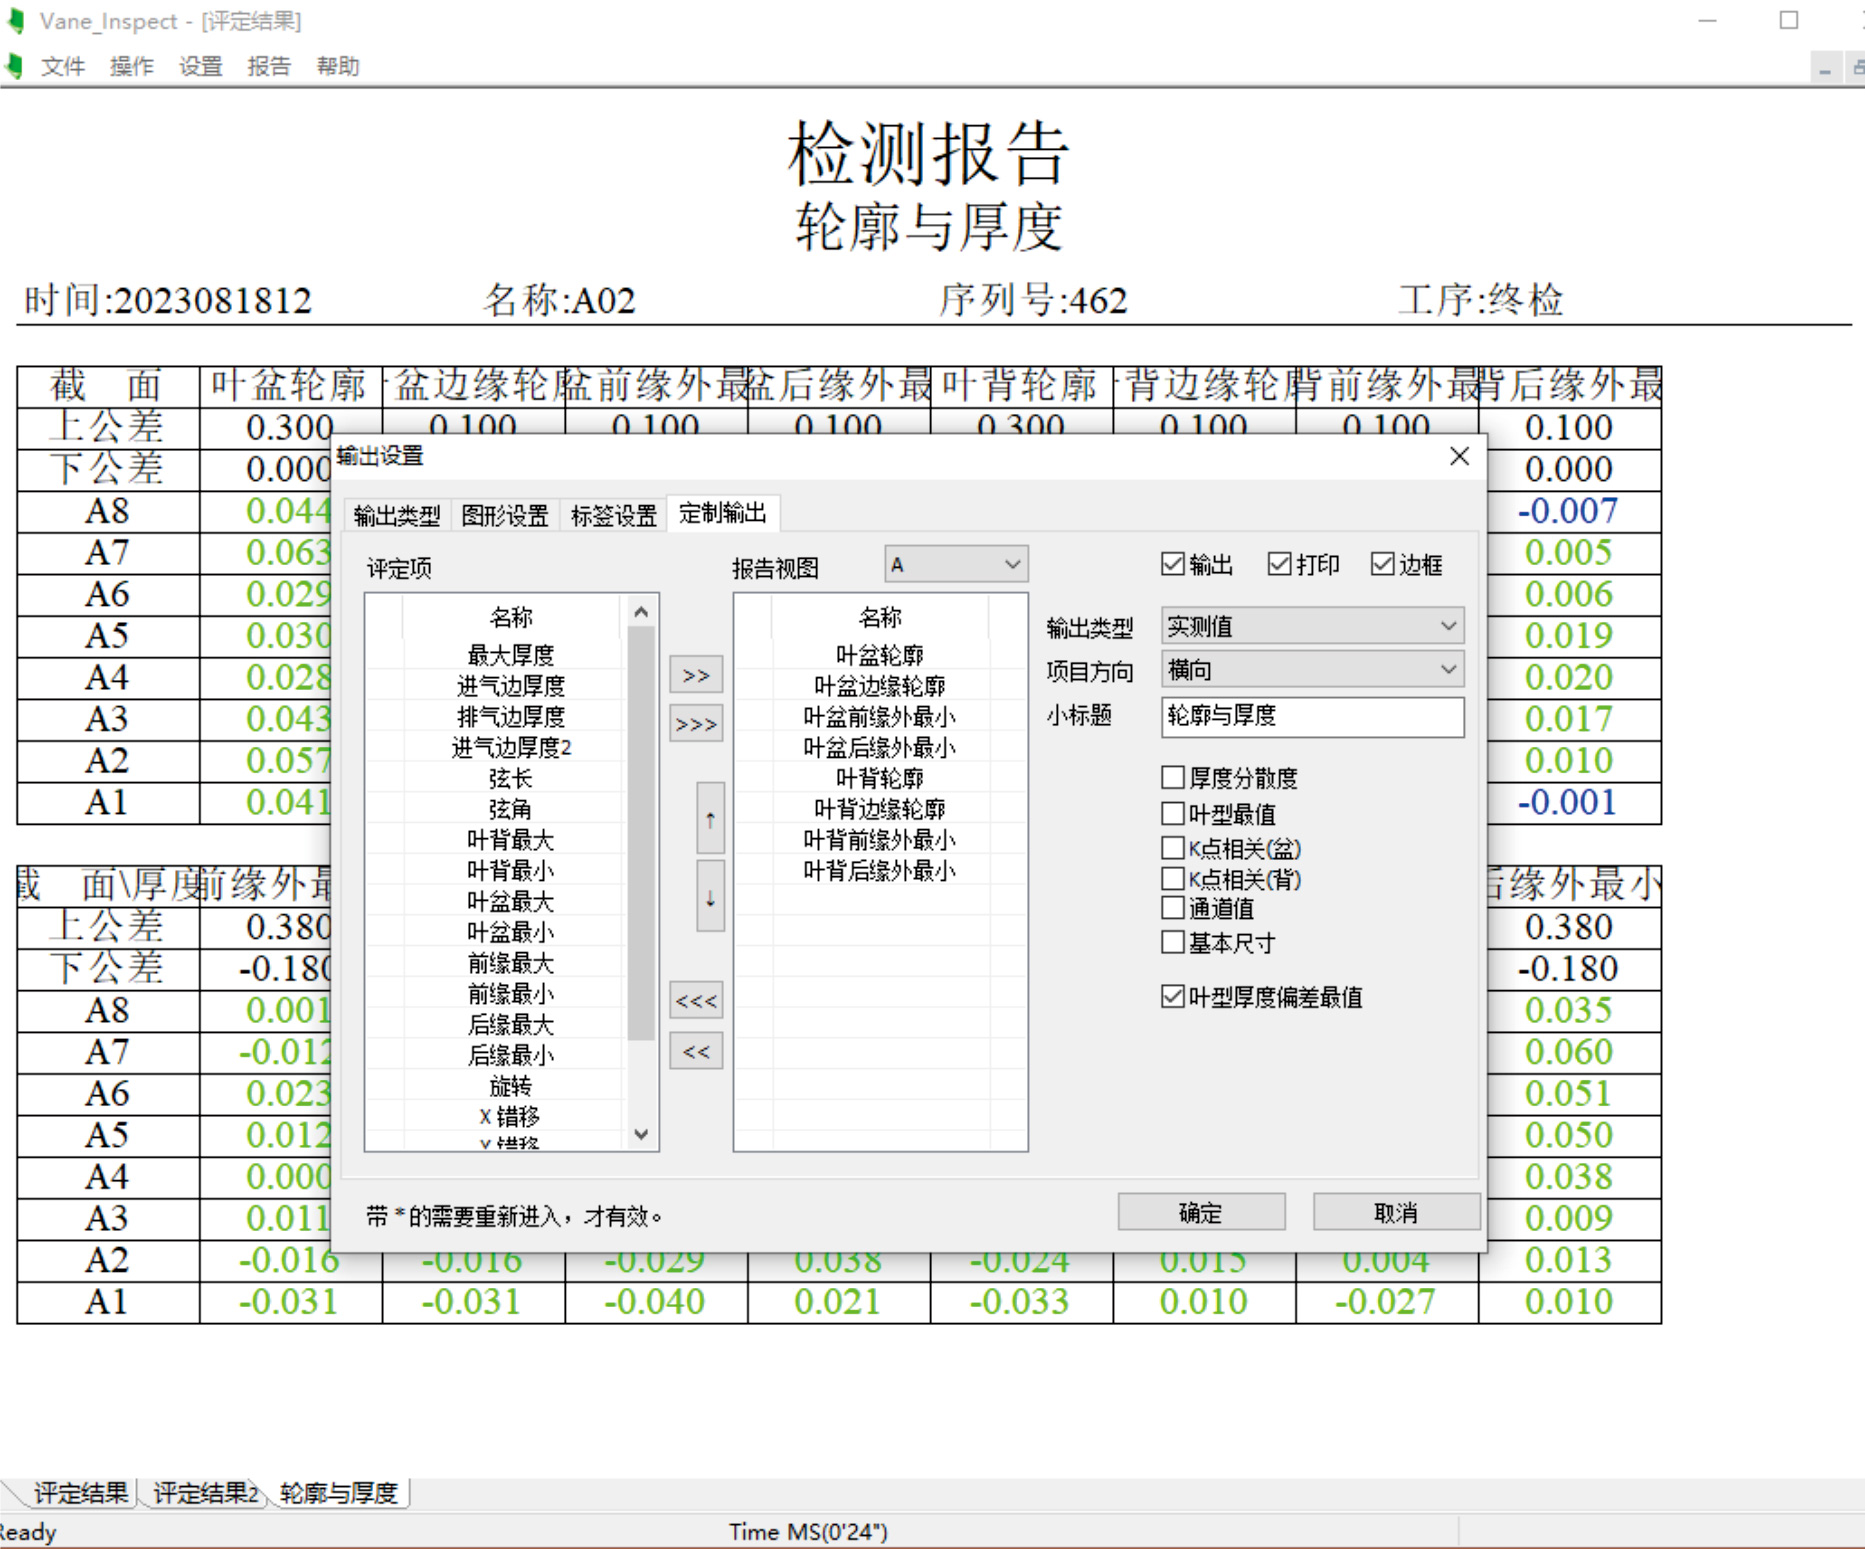Screen dimensions: 1866x1549
Task: Click the 小标题 text field
Action: (1312, 716)
